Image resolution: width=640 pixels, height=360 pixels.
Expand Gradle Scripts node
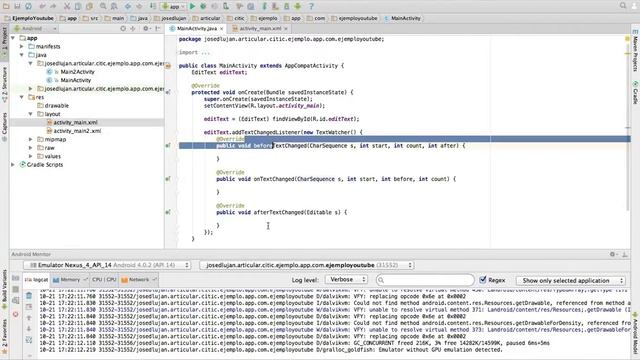13,164
